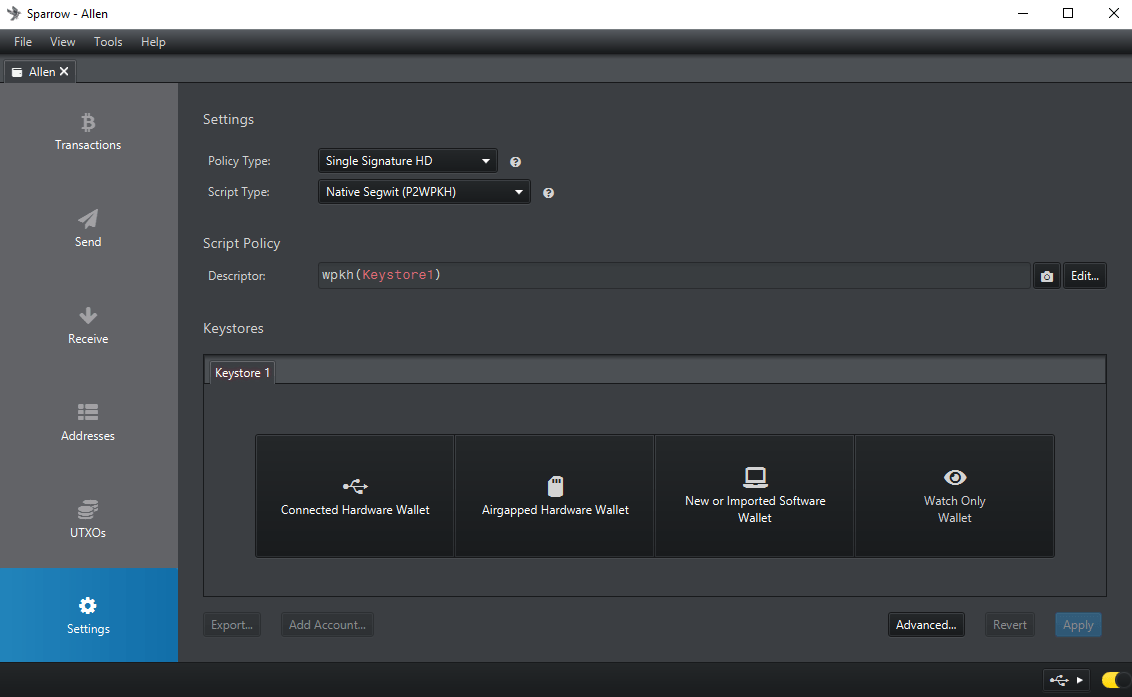1132x697 pixels.
Task: Choose Airgapped Hardware Wallet
Action: (x=555, y=495)
